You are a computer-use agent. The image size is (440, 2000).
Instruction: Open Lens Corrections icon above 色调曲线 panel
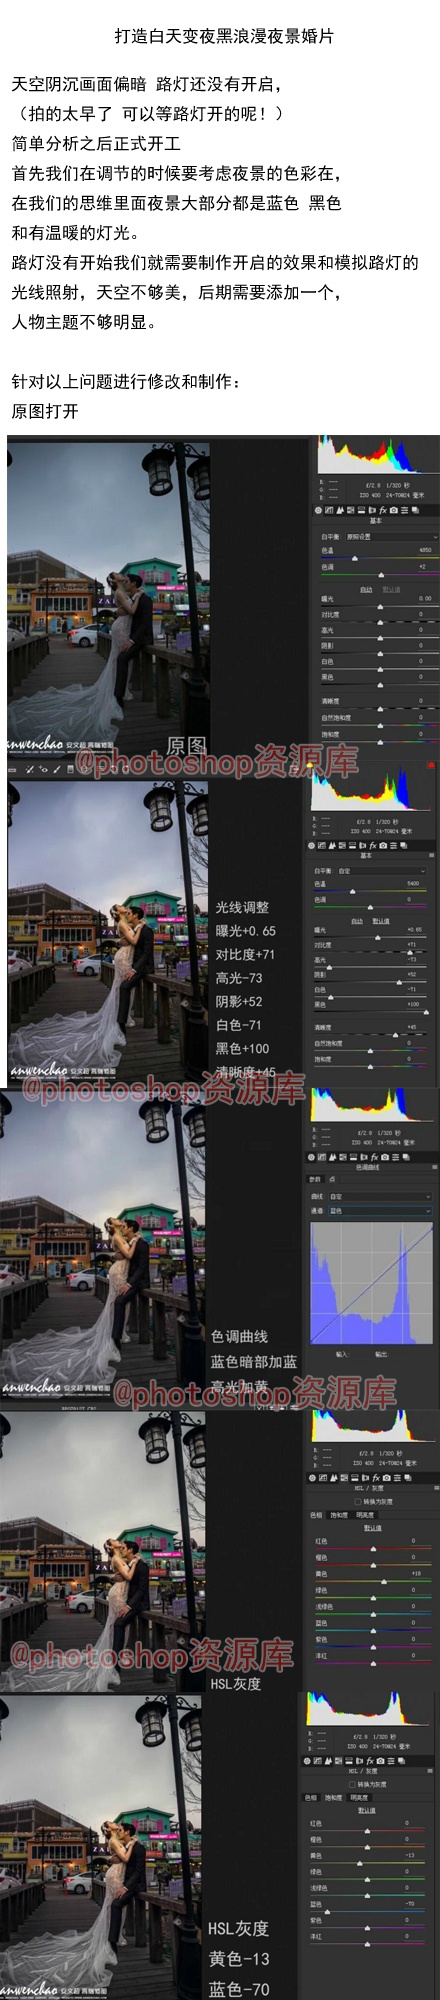click(x=363, y=1157)
